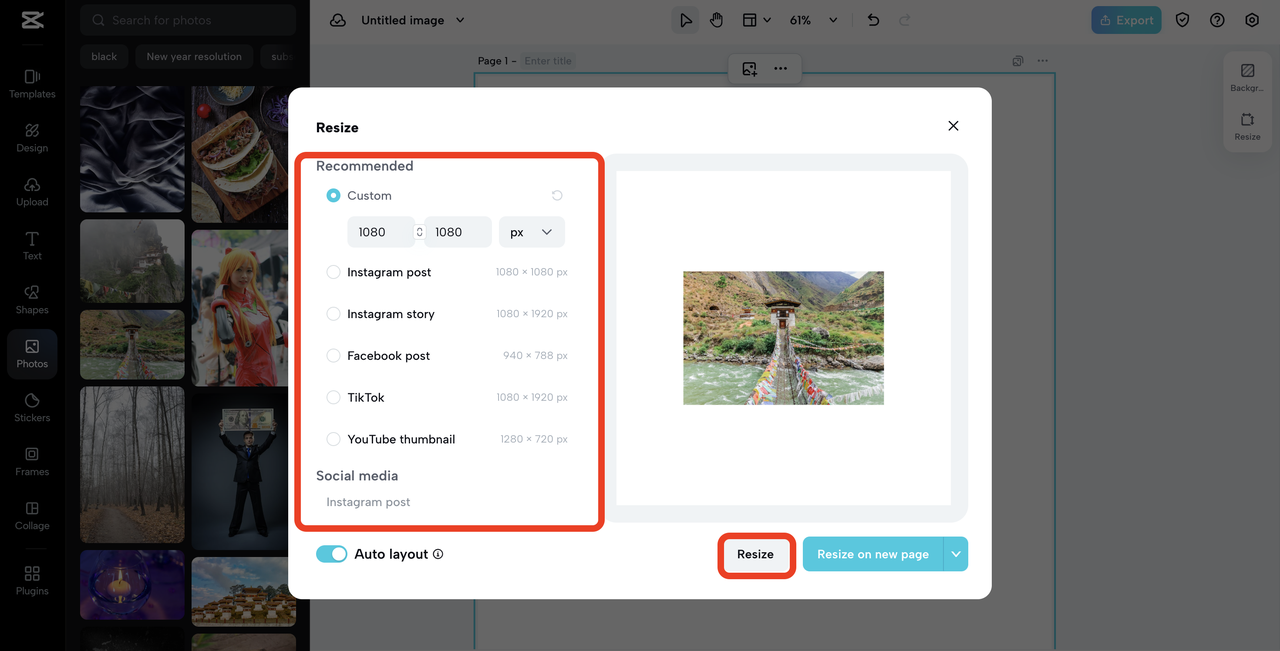Viewport: 1280px width, 651px height.
Task: Open the Shapes panel
Action: [32, 300]
